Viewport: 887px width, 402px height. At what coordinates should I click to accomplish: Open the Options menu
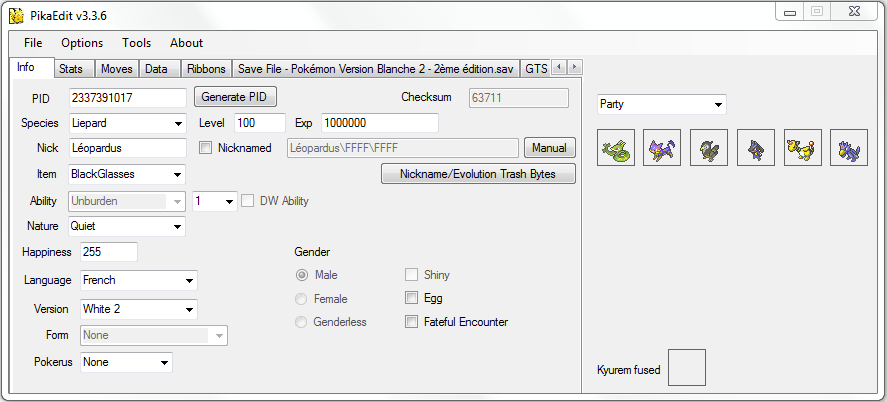(83, 43)
